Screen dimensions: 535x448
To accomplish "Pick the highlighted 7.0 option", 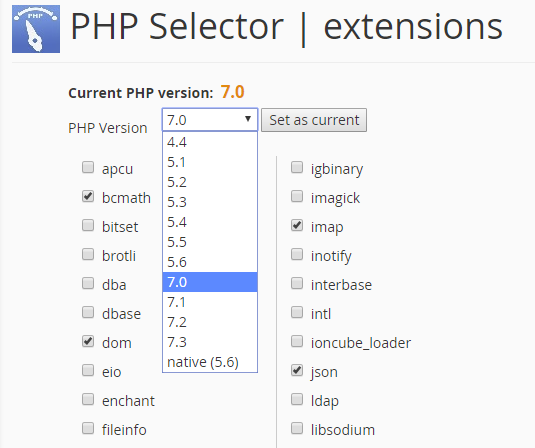I will pyautogui.click(x=210, y=282).
